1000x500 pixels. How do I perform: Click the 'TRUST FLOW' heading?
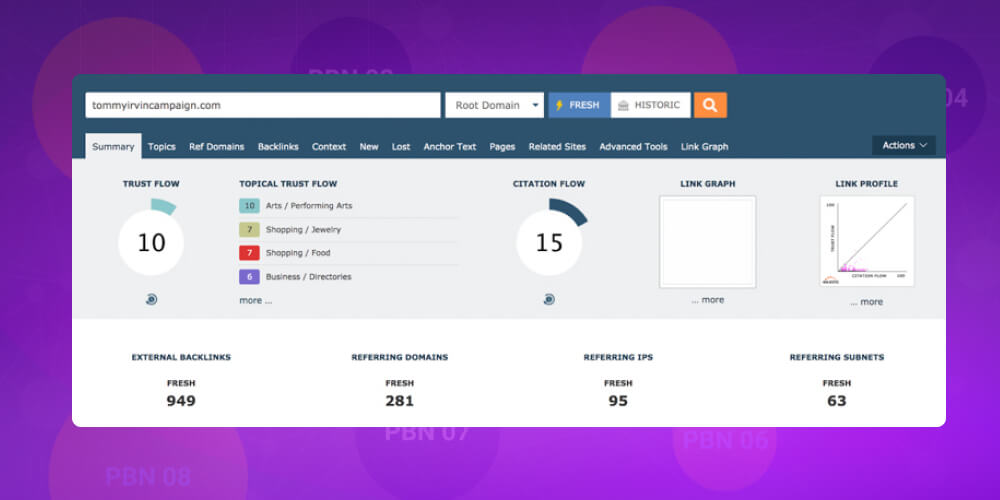coord(151,184)
